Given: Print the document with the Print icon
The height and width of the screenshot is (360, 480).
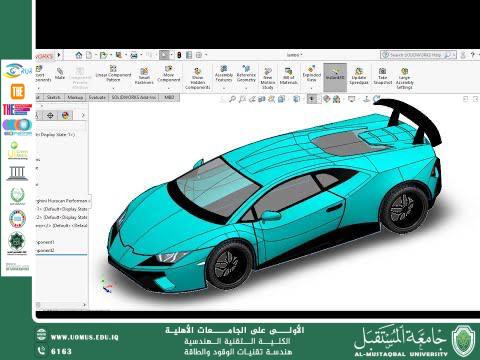Looking at the screenshot, I should (134, 55).
